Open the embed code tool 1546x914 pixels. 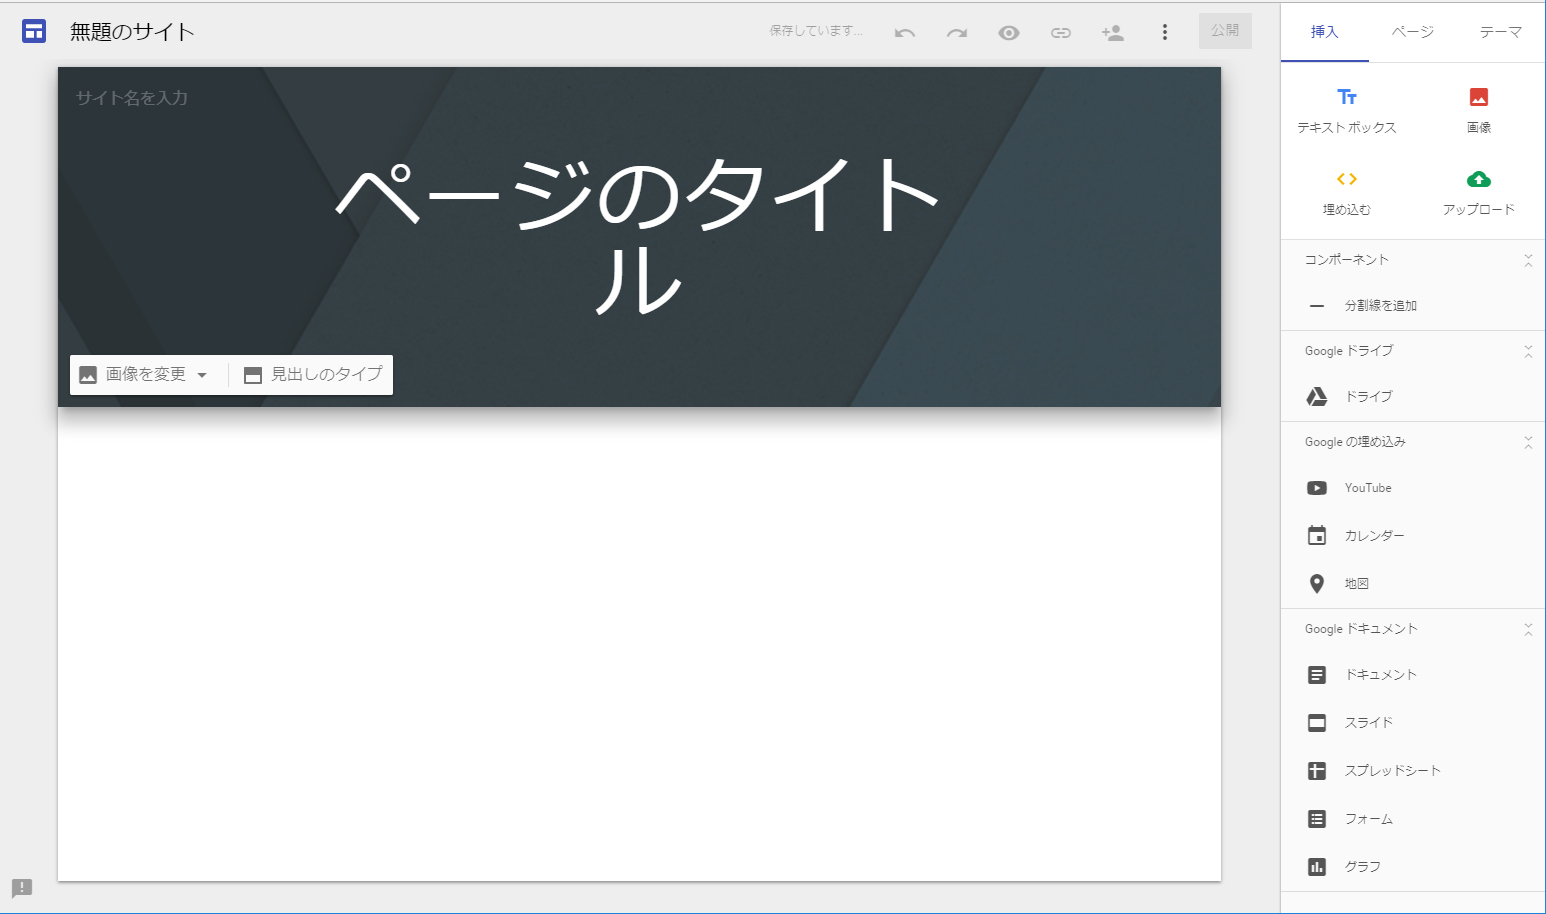pyautogui.click(x=1347, y=193)
